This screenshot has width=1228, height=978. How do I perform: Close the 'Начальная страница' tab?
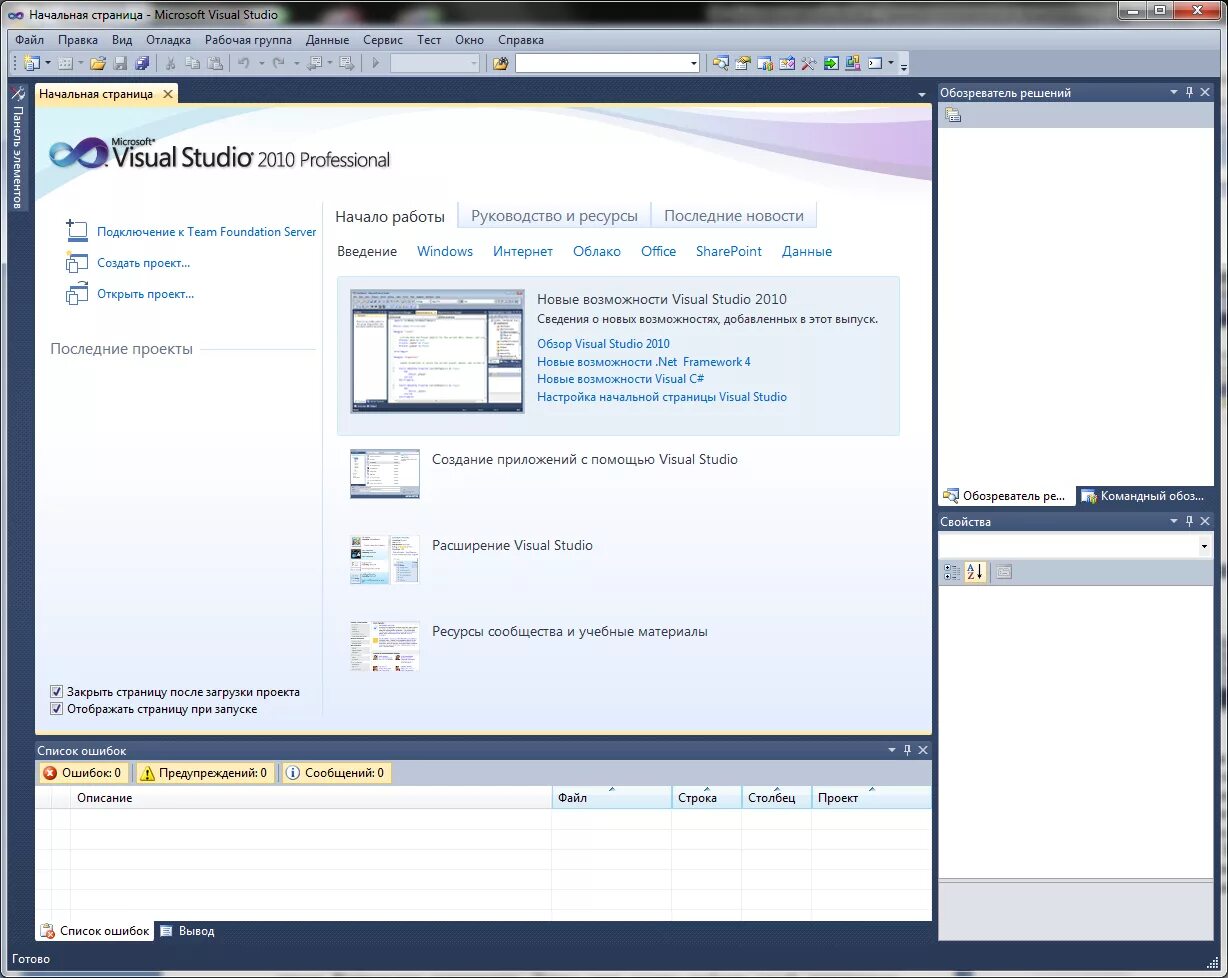tap(168, 94)
